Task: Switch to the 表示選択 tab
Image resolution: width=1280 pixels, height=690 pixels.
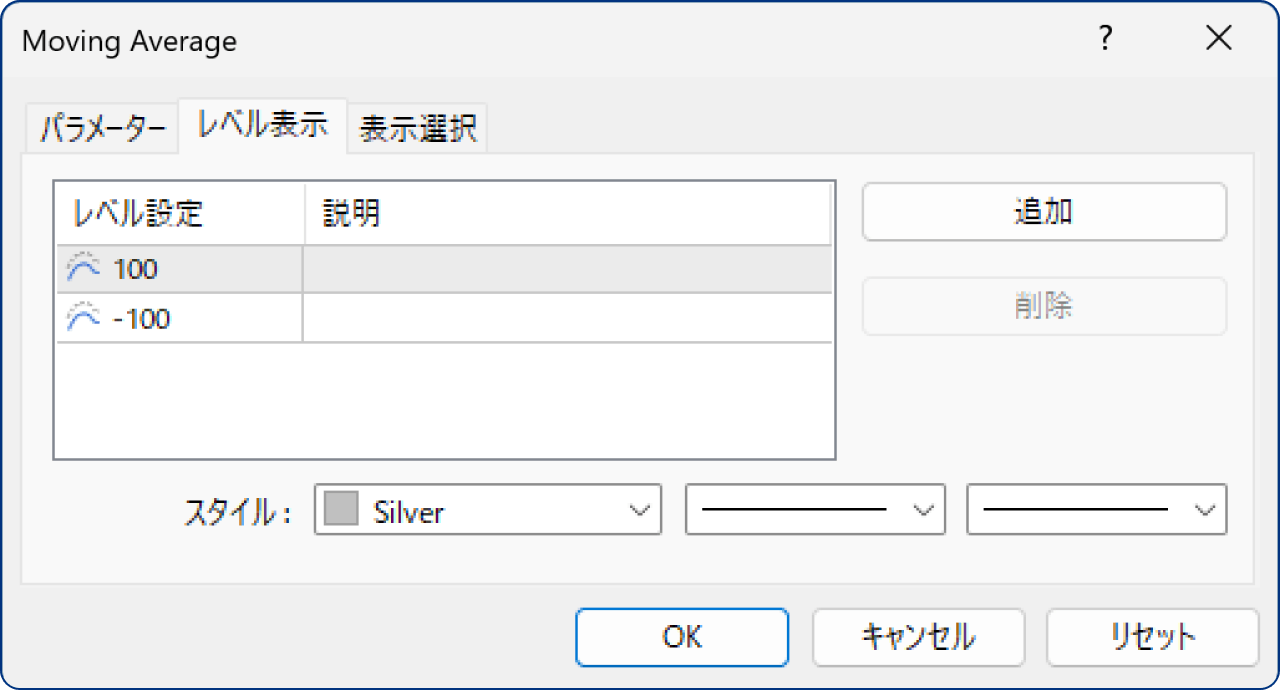Action: point(417,127)
